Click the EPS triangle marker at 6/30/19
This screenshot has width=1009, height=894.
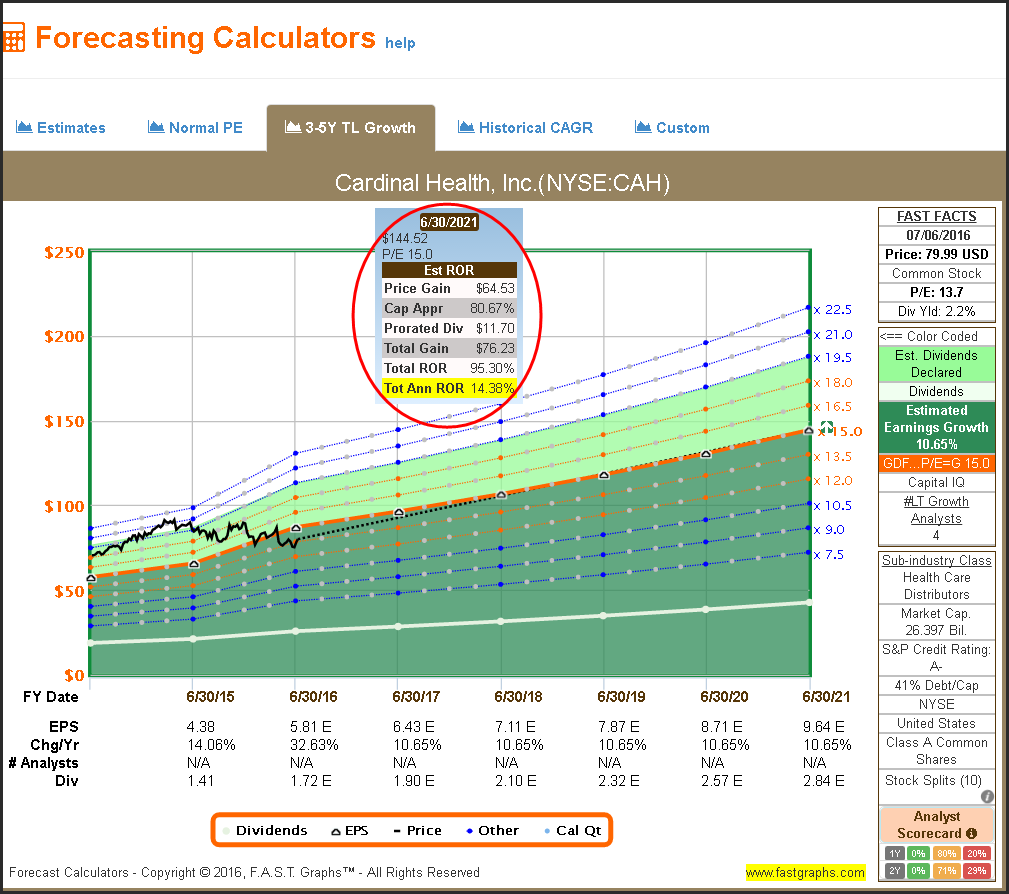click(x=603, y=475)
